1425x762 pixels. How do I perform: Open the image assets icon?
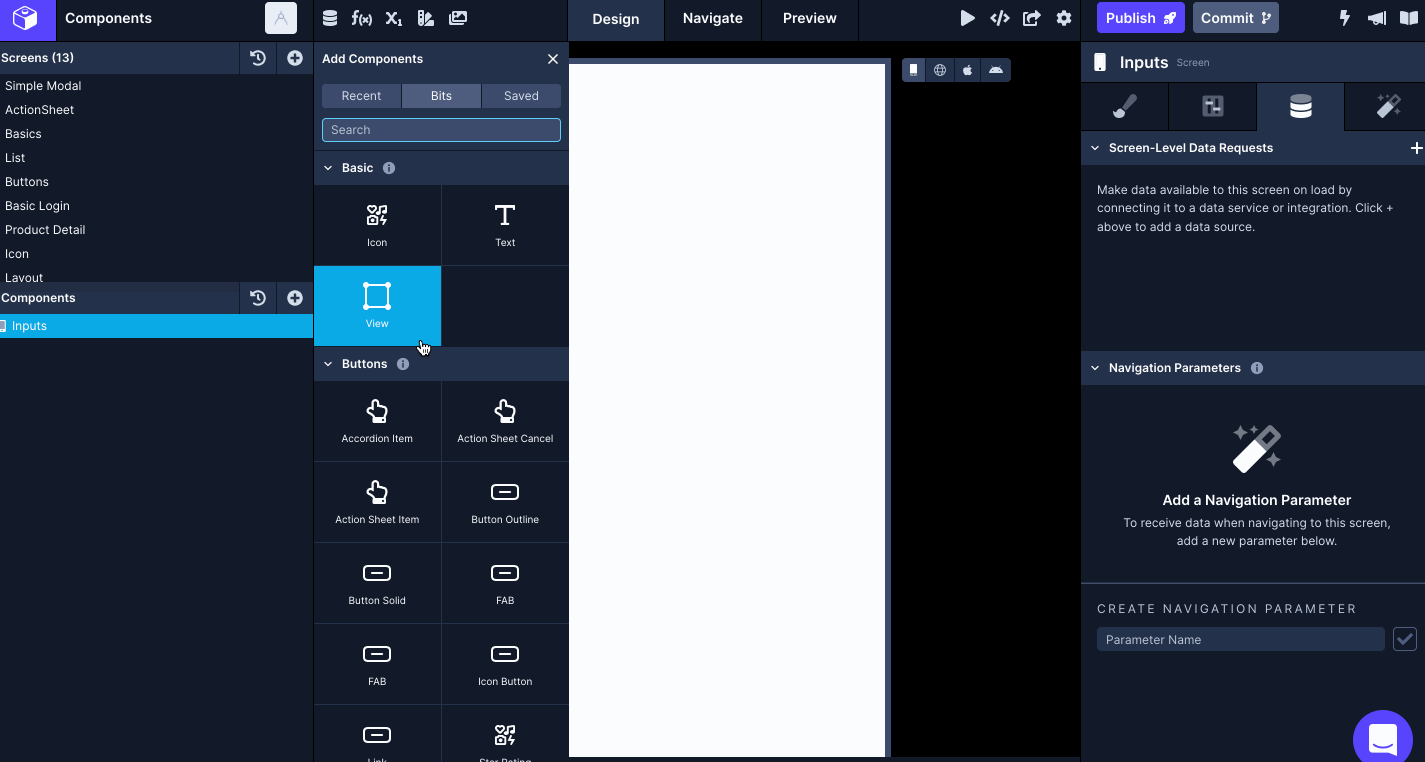pos(458,18)
